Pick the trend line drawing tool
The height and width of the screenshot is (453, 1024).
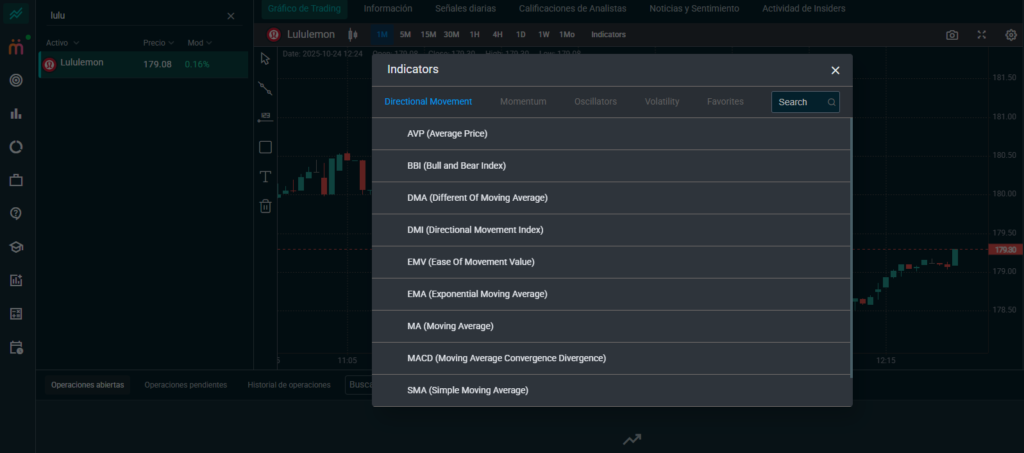click(265, 88)
